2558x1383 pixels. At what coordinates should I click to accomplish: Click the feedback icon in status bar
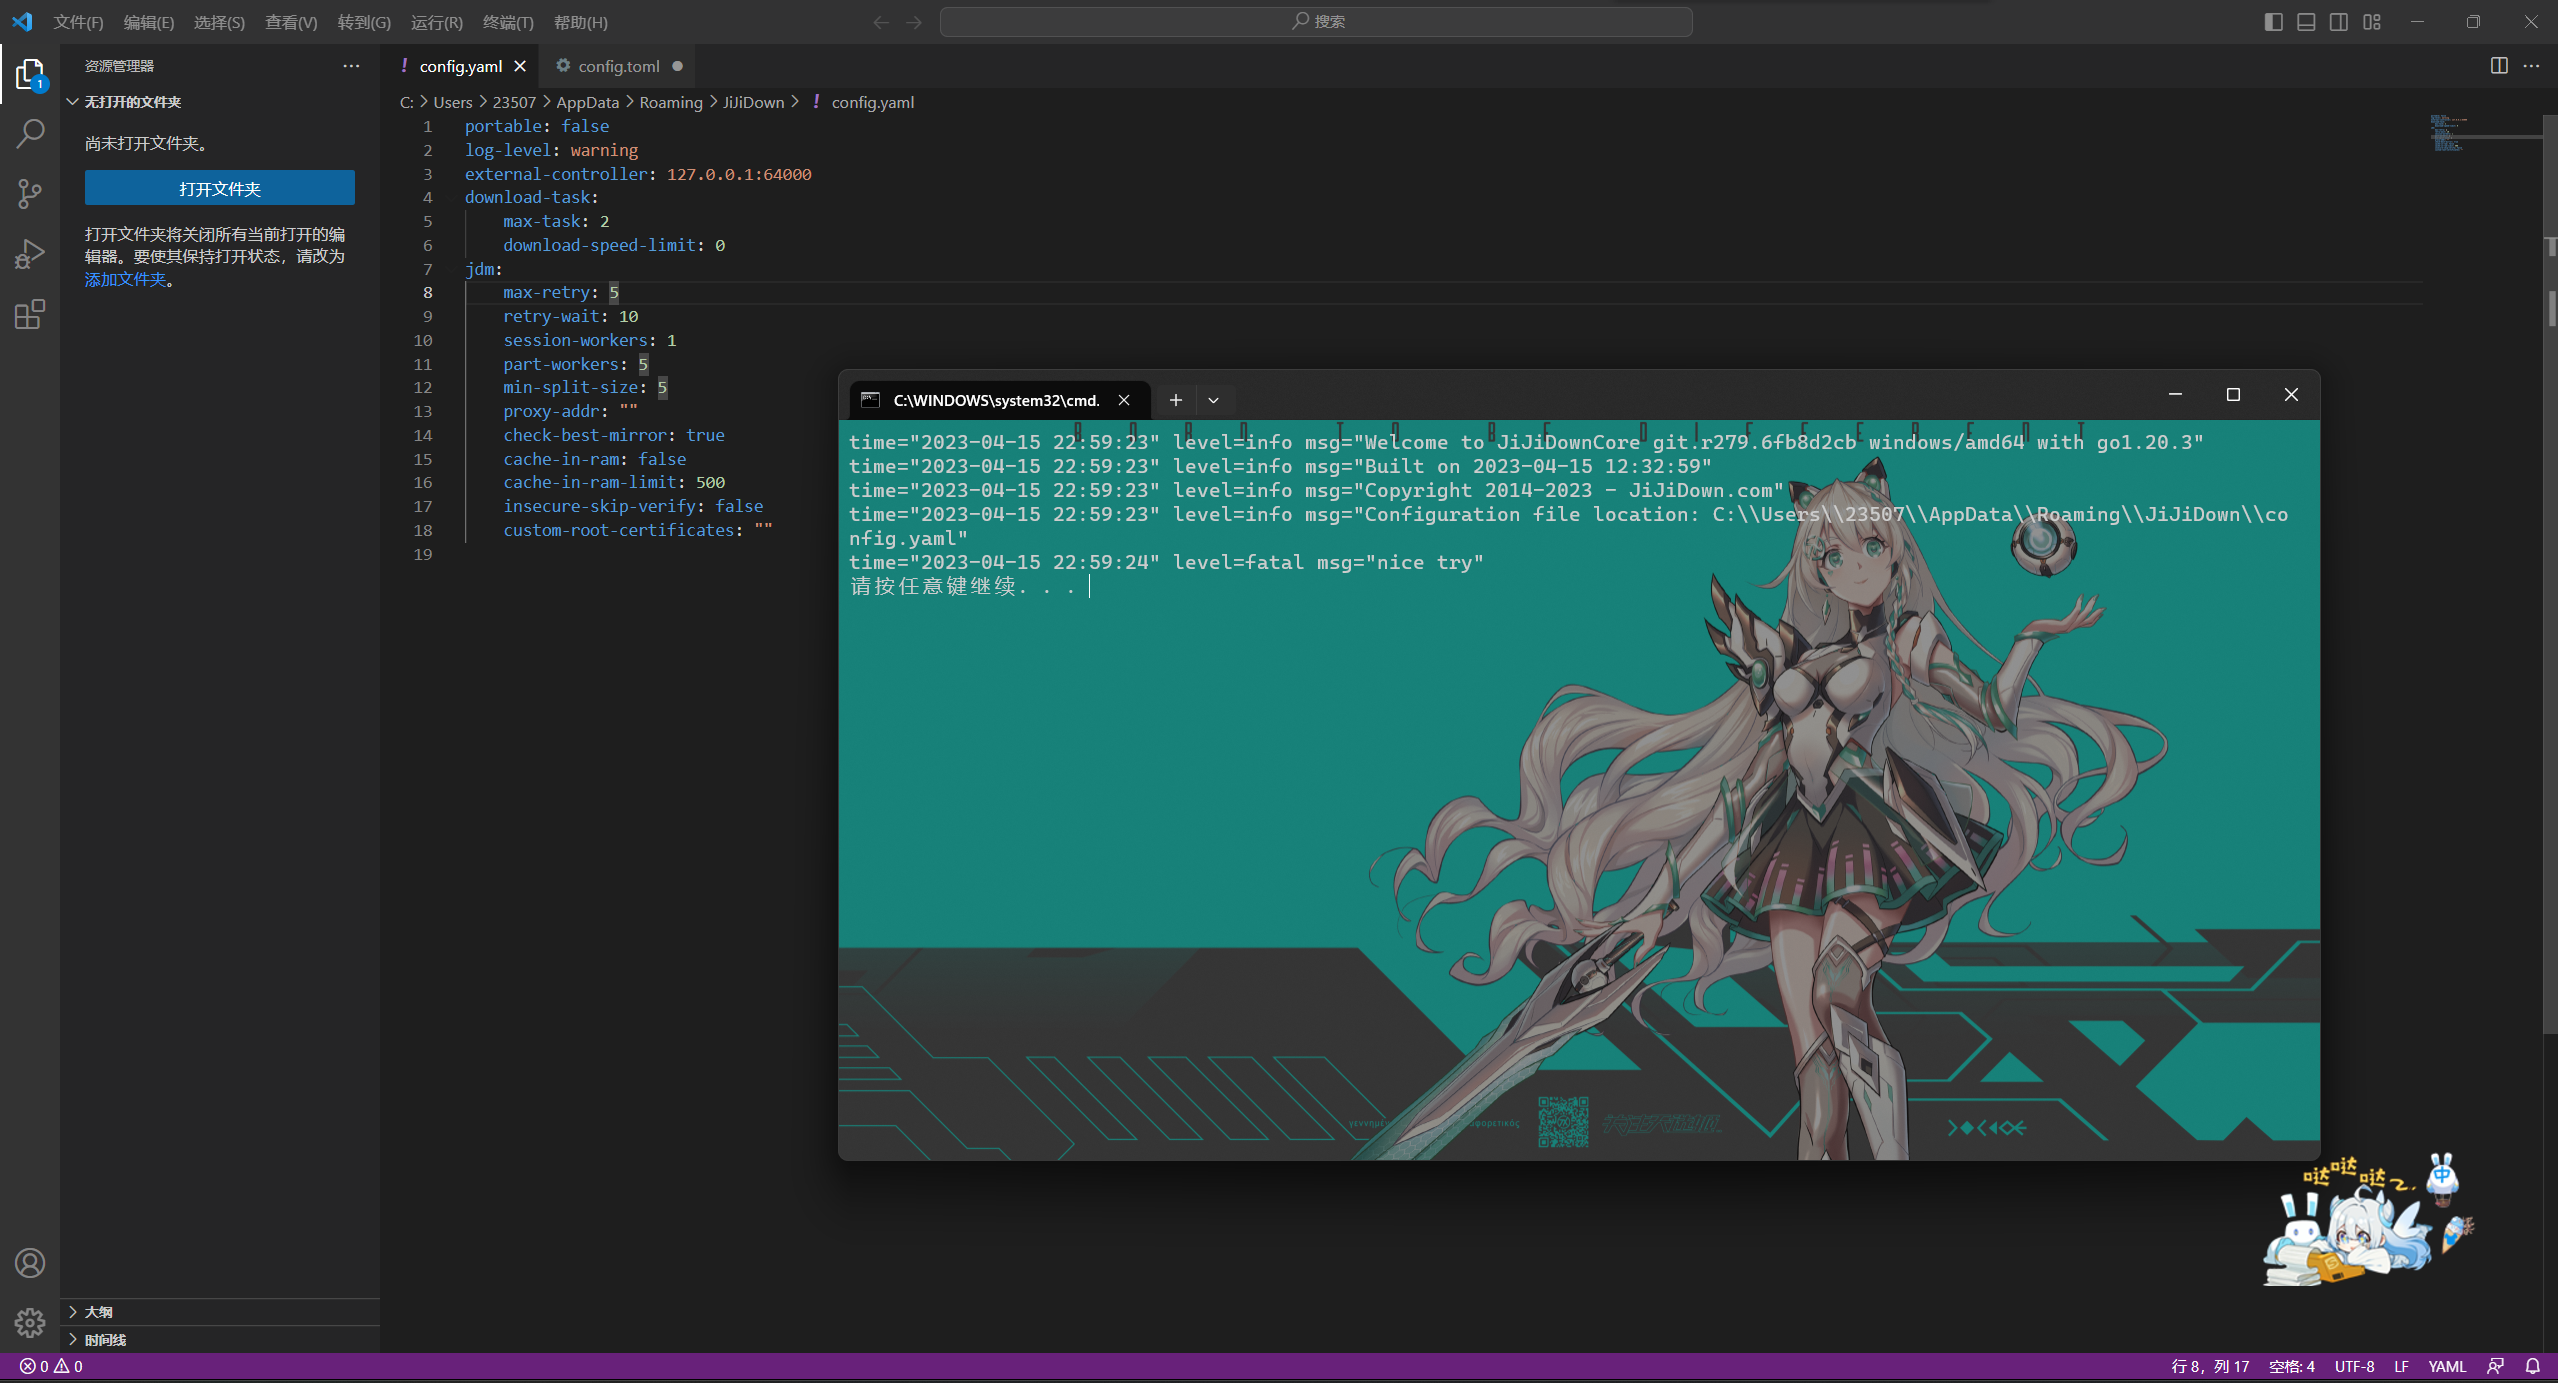point(2496,1366)
